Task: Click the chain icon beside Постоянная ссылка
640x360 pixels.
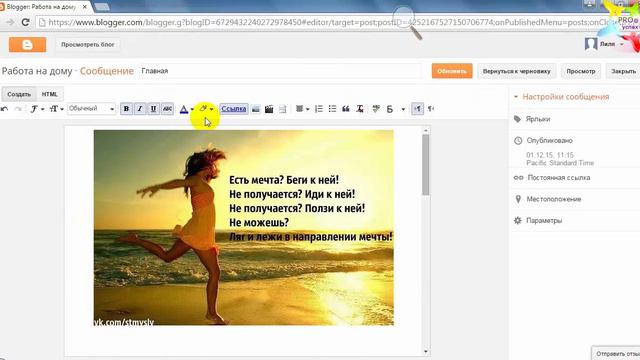Action: click(x=518, y=178)
